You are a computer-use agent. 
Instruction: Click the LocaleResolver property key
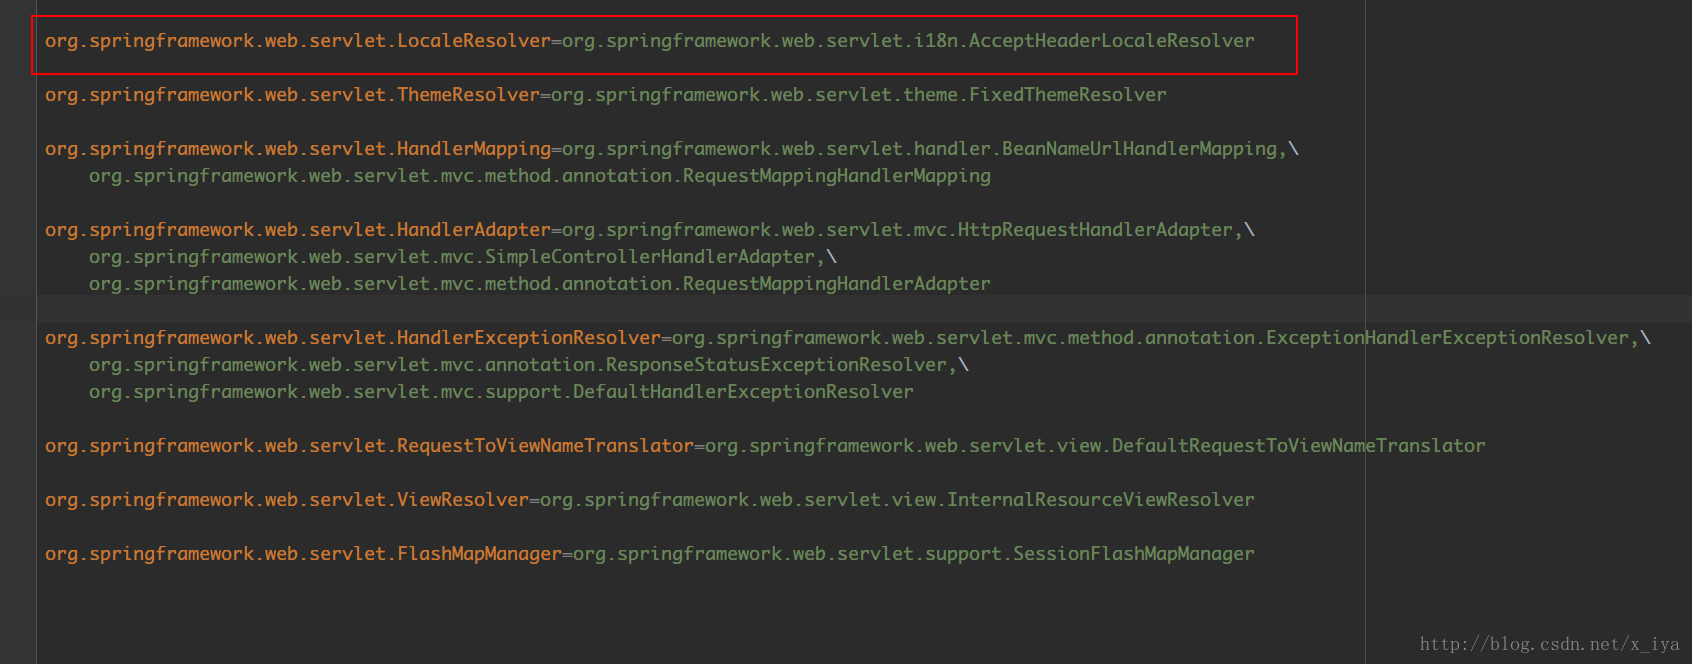pos(298,41)
